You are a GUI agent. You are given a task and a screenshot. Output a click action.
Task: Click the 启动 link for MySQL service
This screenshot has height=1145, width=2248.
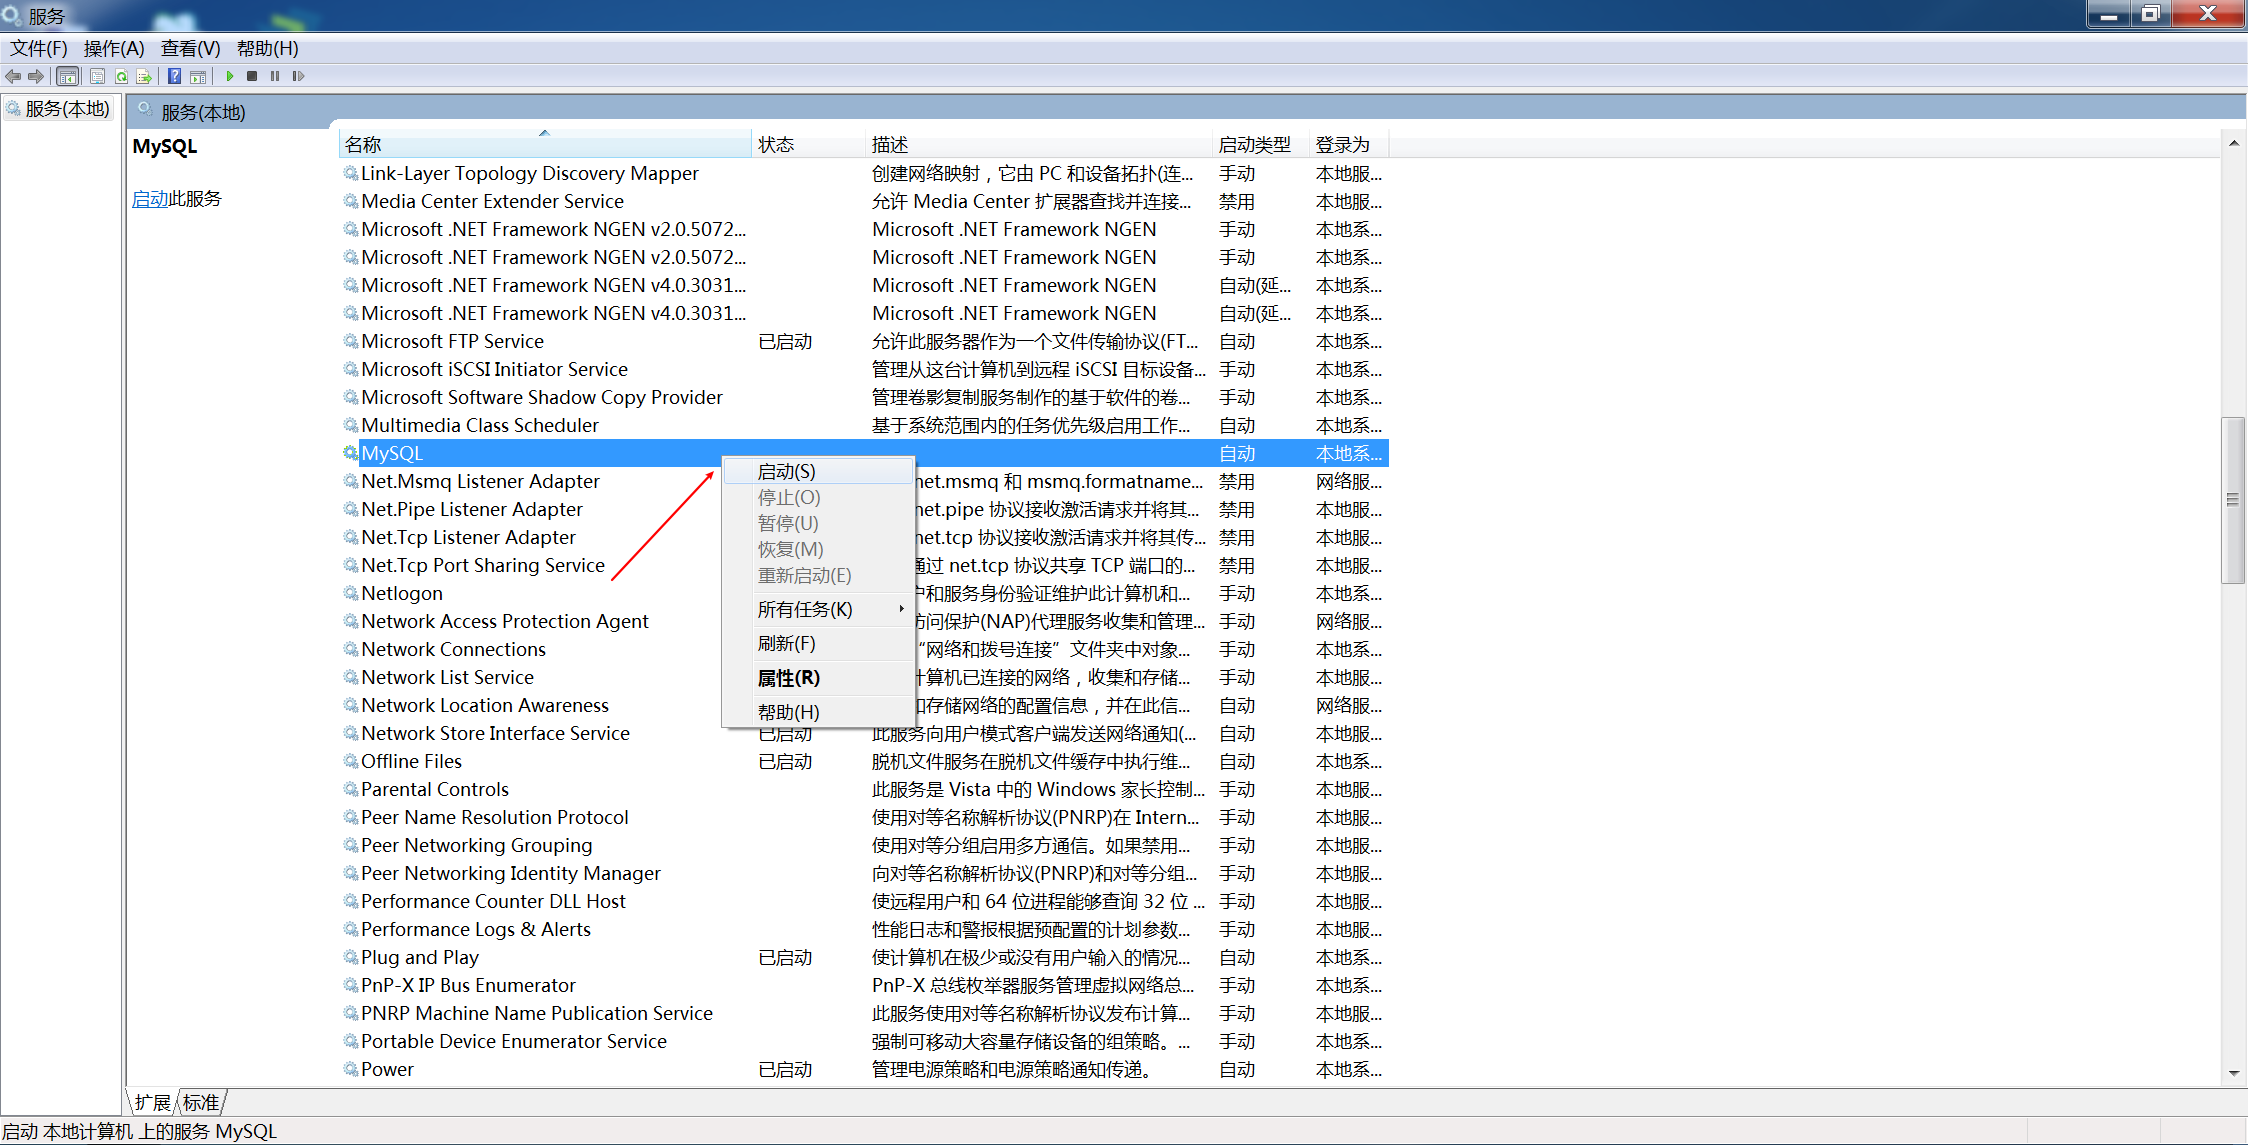coord(150,199)
